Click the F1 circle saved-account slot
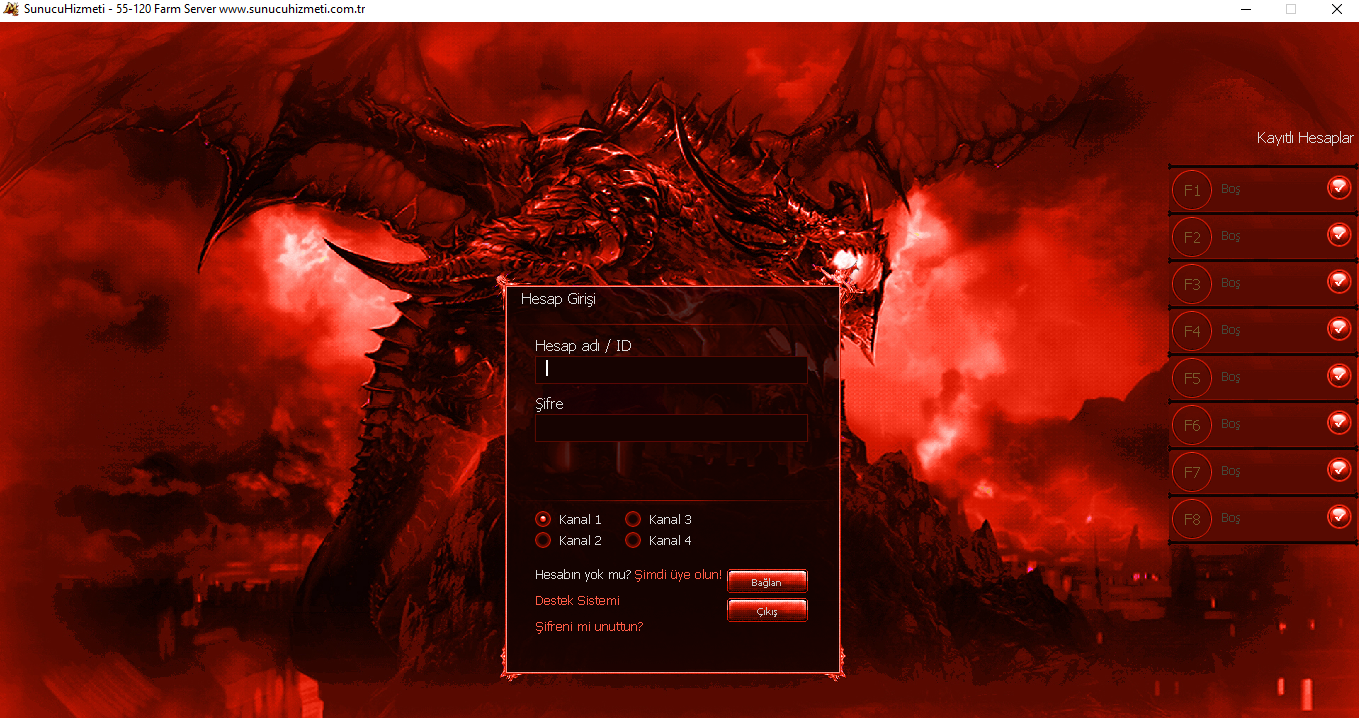The height and width of the screenshot is (718, 1359). pos(1191,190)
